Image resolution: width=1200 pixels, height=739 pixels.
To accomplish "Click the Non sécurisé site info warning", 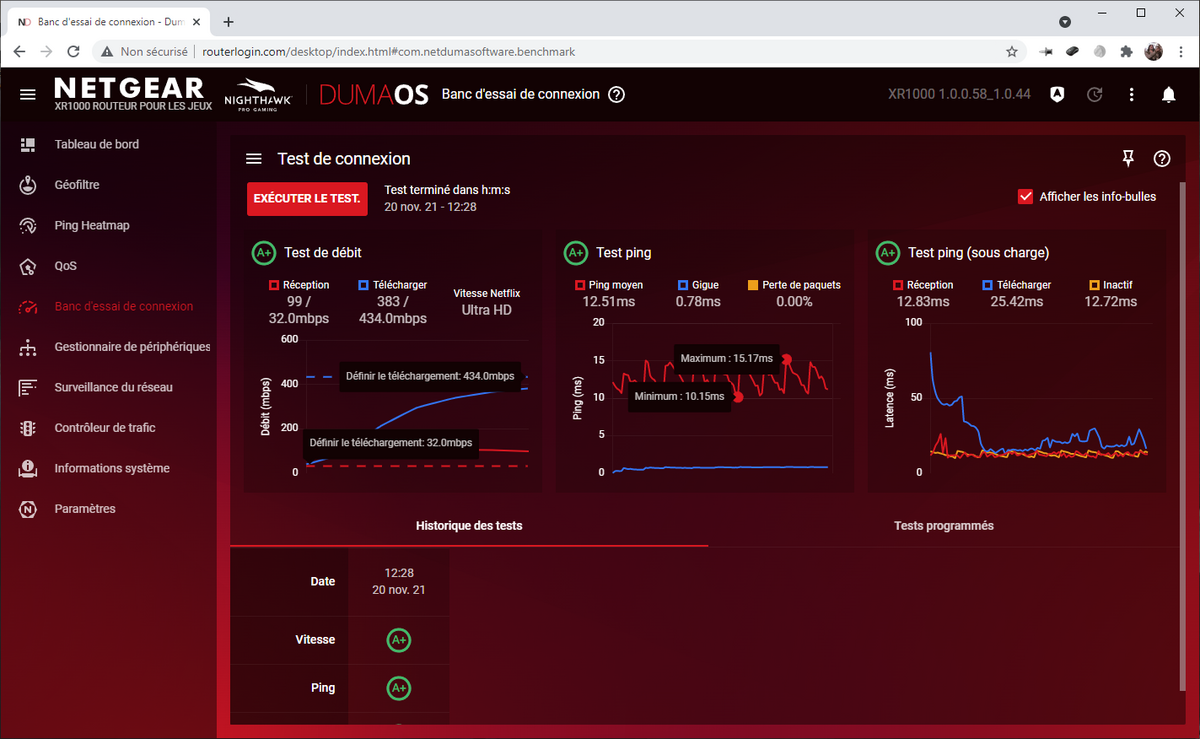I will tap(145, 51).
